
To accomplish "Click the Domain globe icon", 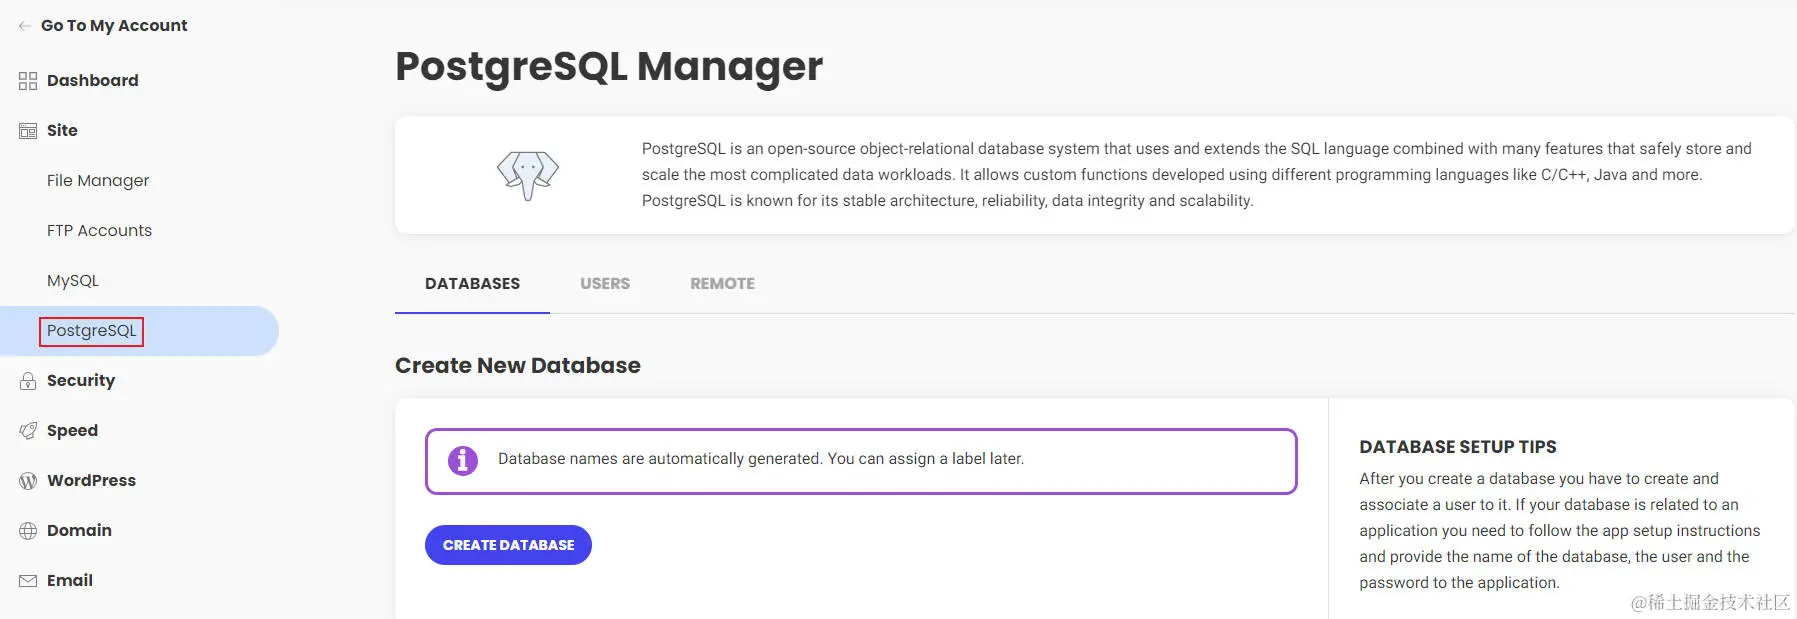I will point(28,531).
